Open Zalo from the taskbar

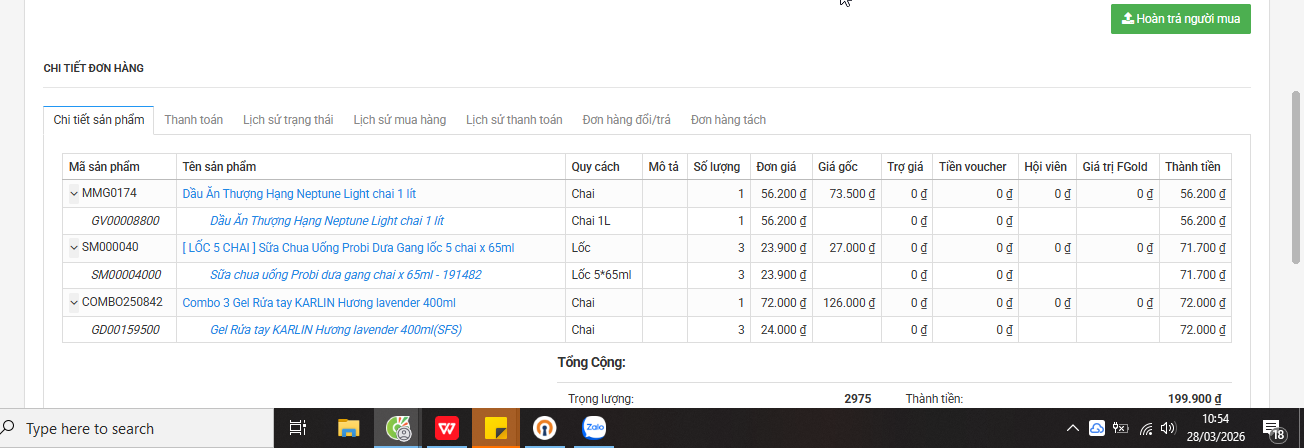click(x=596, y=428)
